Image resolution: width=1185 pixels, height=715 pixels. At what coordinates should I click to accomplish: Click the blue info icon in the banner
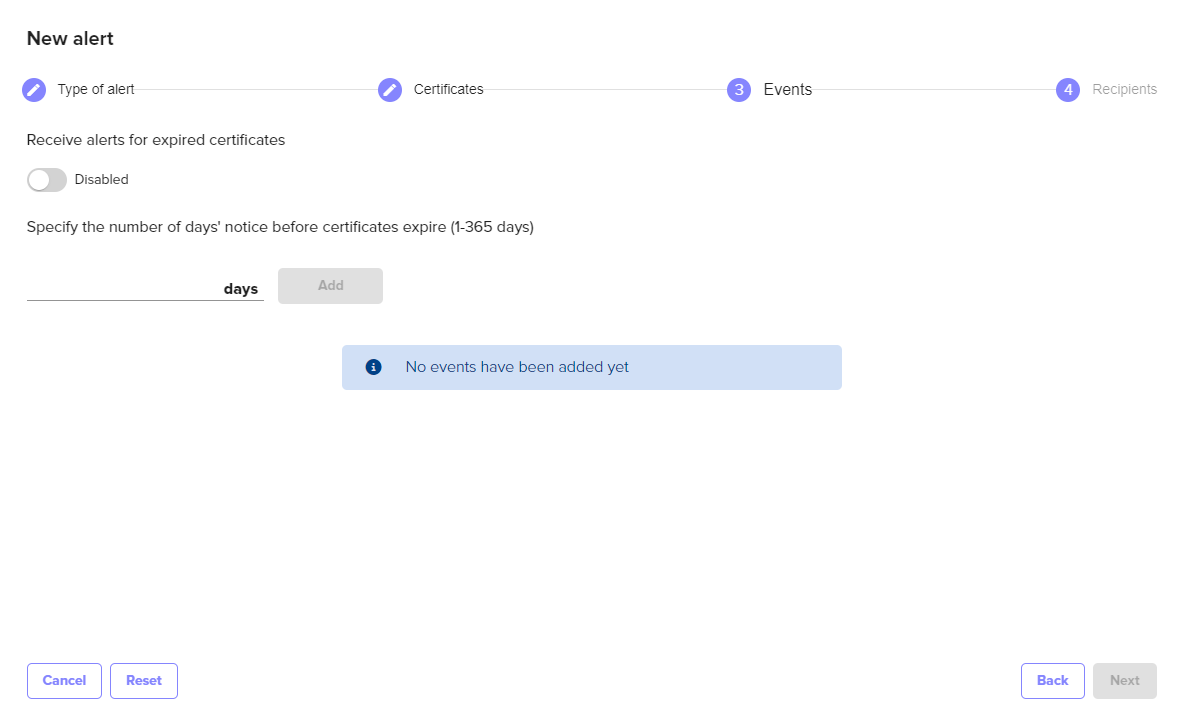[374, 367]
